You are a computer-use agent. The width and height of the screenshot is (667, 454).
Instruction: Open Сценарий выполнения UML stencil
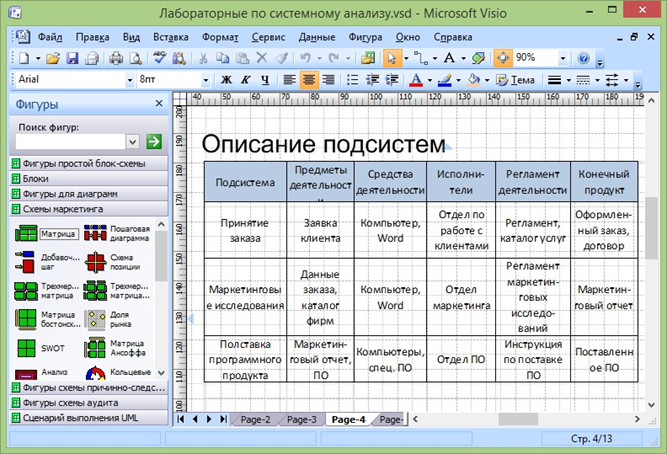tap(88, 418)
